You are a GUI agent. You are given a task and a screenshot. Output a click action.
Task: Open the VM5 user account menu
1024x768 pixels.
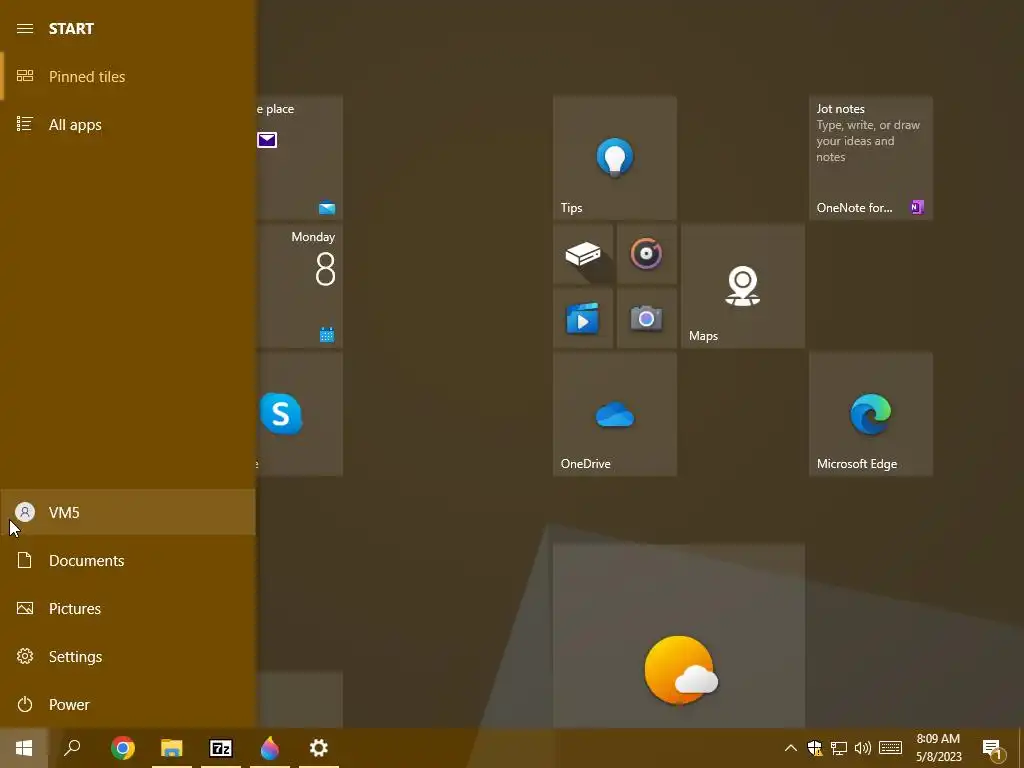pos(128,513)
